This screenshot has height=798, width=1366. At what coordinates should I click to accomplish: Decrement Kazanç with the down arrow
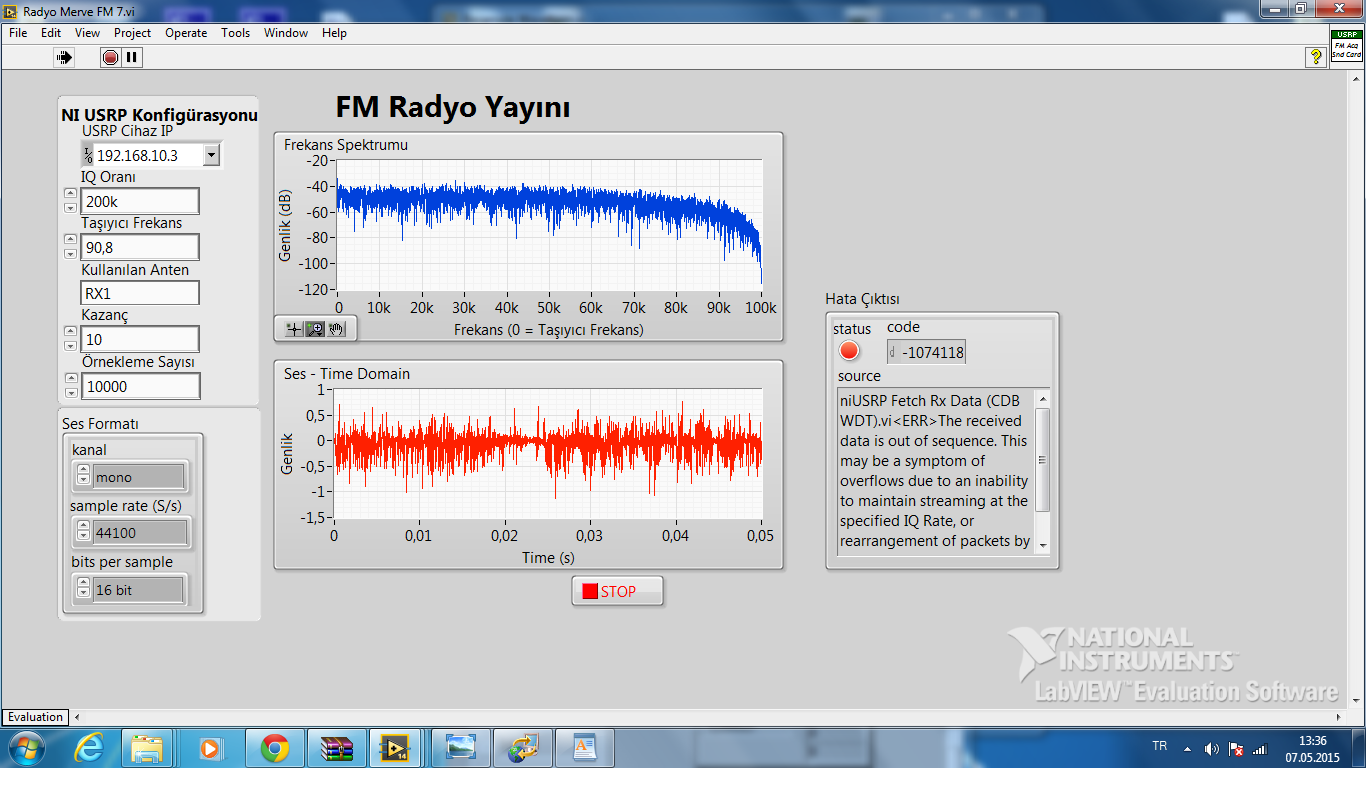click(x=70, y=345)
